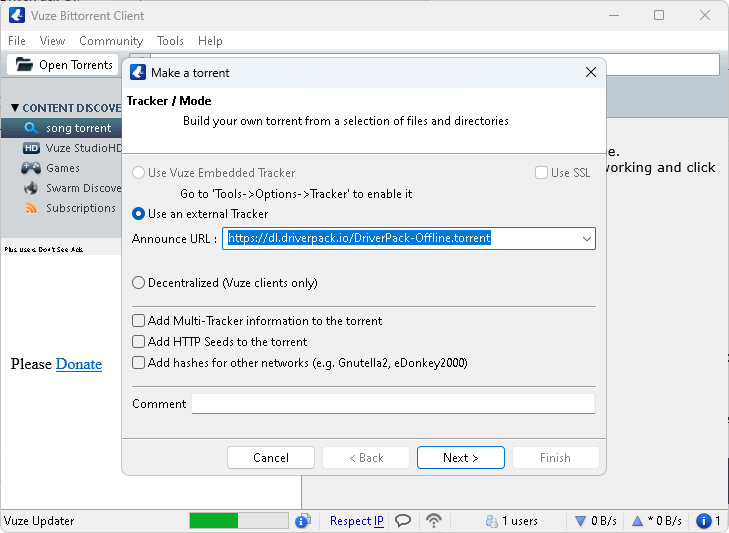Click the Next > button
Screen dimensions: 729x533
pyautogui.click(x=461, y=458)
